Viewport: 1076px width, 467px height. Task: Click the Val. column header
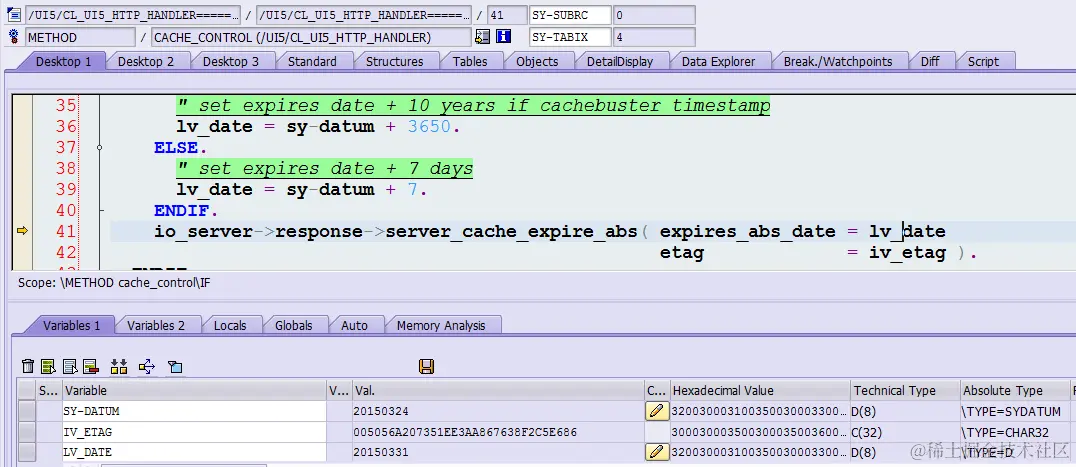(498, 390)
